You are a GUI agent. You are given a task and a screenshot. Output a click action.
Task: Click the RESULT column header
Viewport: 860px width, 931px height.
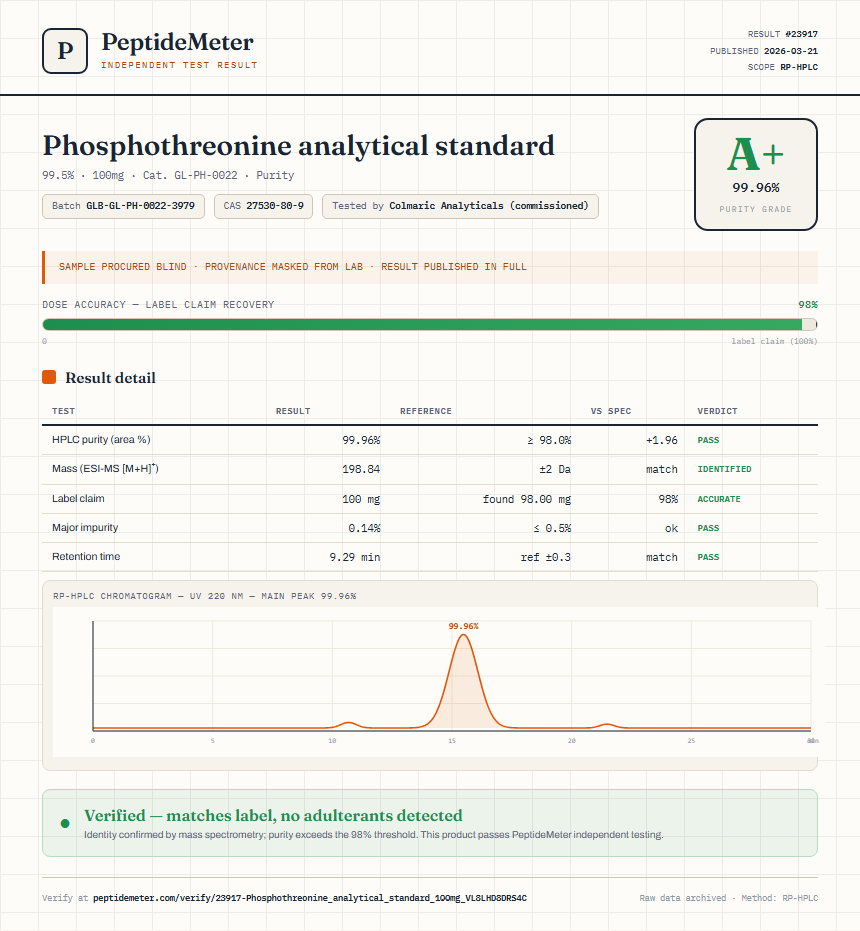pyautogui.click(x=293, y=411)
